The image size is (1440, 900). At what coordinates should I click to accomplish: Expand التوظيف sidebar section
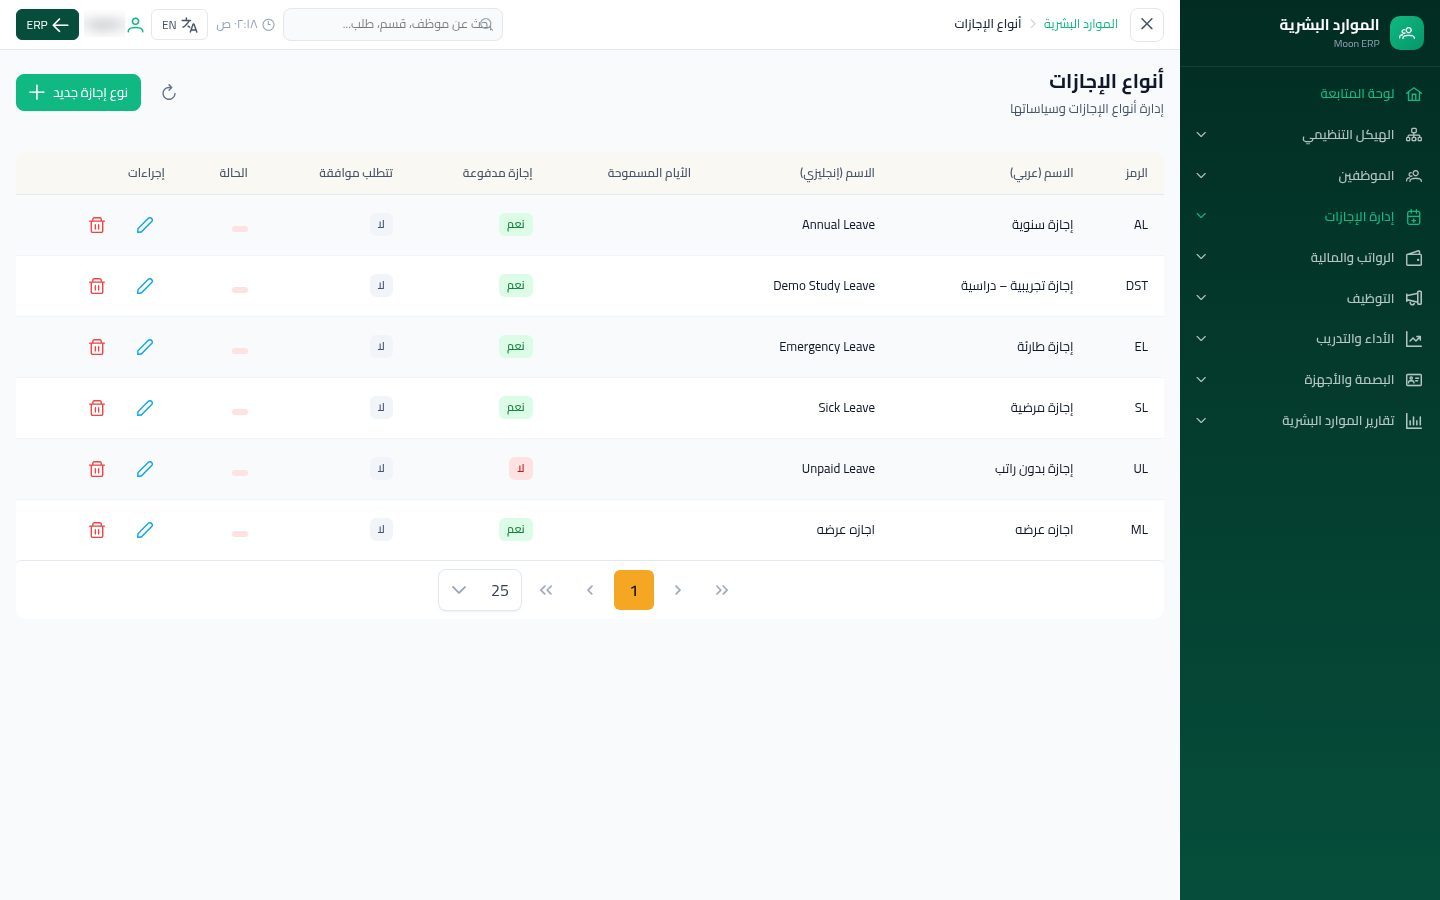pos(1310,299)
